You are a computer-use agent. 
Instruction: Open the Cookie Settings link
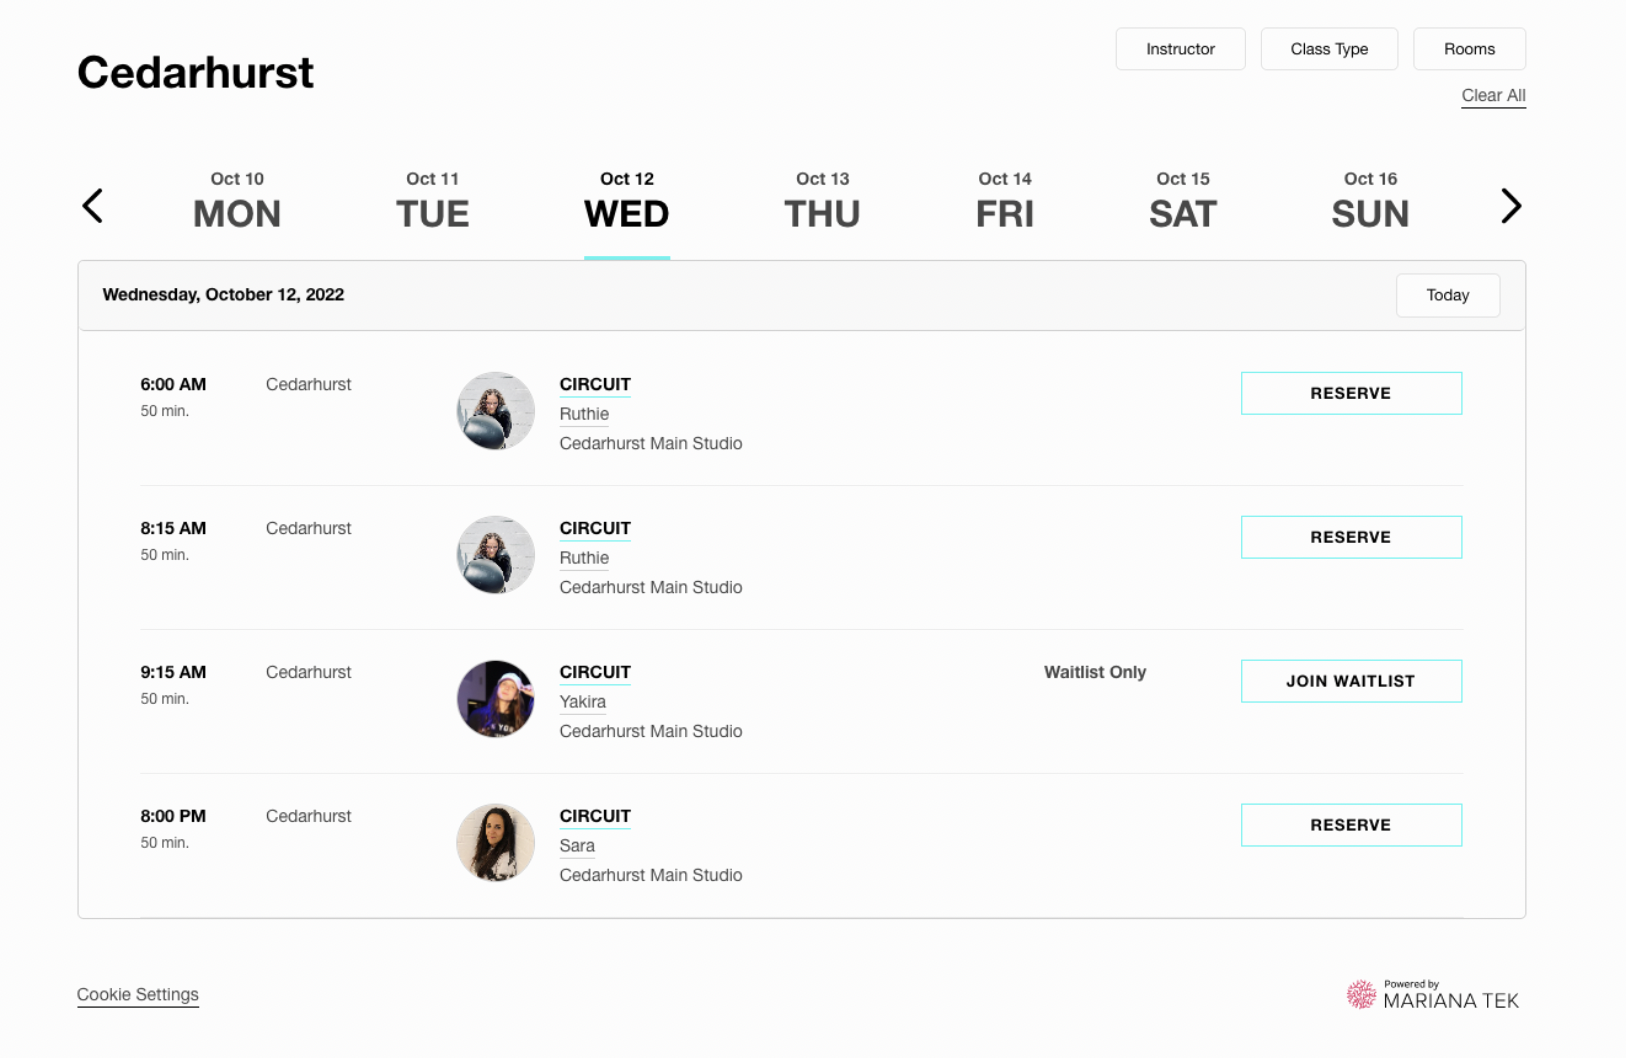click(x=138, y=995)
